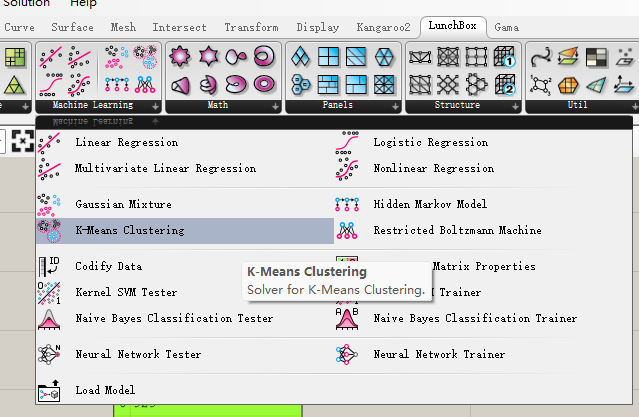Switch to the Kangaroo2 tab

tap(383, 27)
